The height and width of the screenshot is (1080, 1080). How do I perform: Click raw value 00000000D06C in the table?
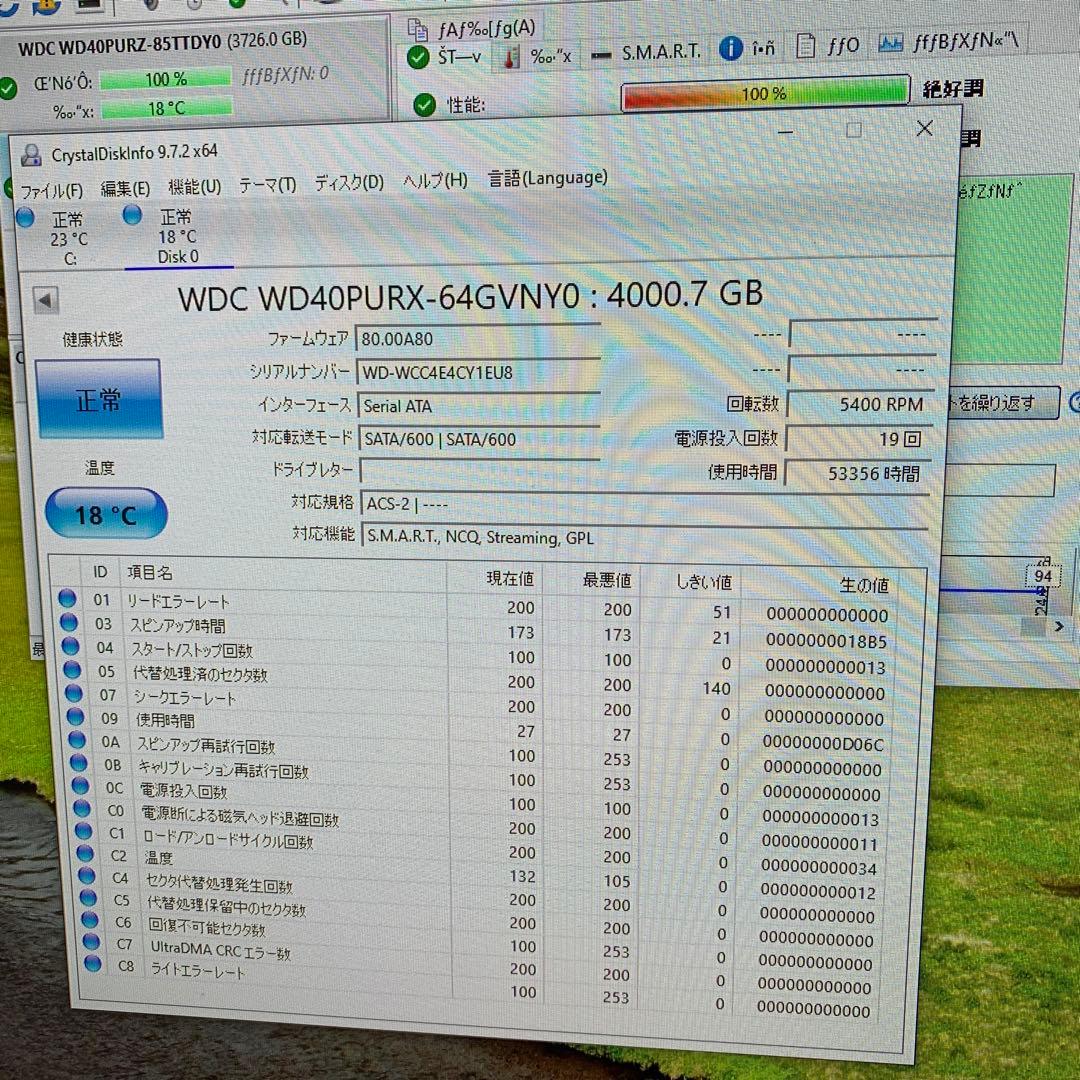pyautogui.click(x=822, y=743)
